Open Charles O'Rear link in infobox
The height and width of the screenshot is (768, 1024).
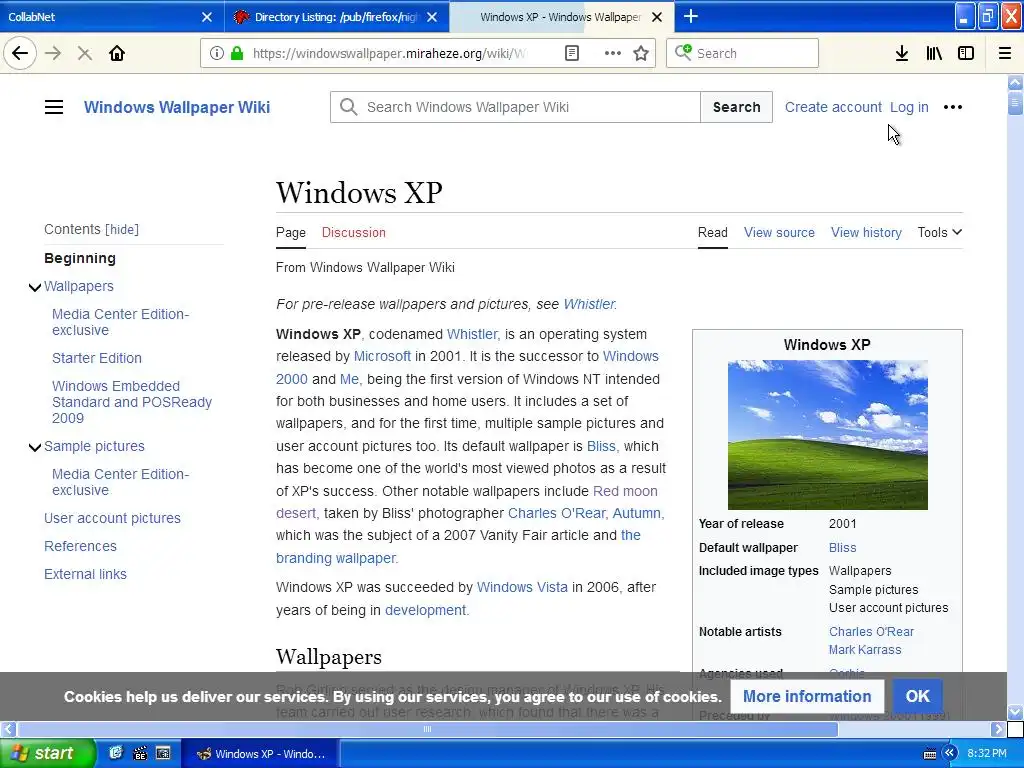tap(871, 632)
